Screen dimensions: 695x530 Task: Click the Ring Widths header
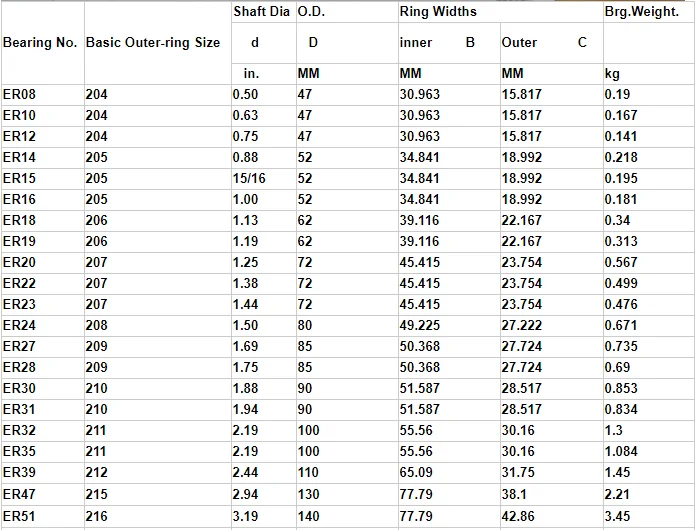tap(438, 12)
